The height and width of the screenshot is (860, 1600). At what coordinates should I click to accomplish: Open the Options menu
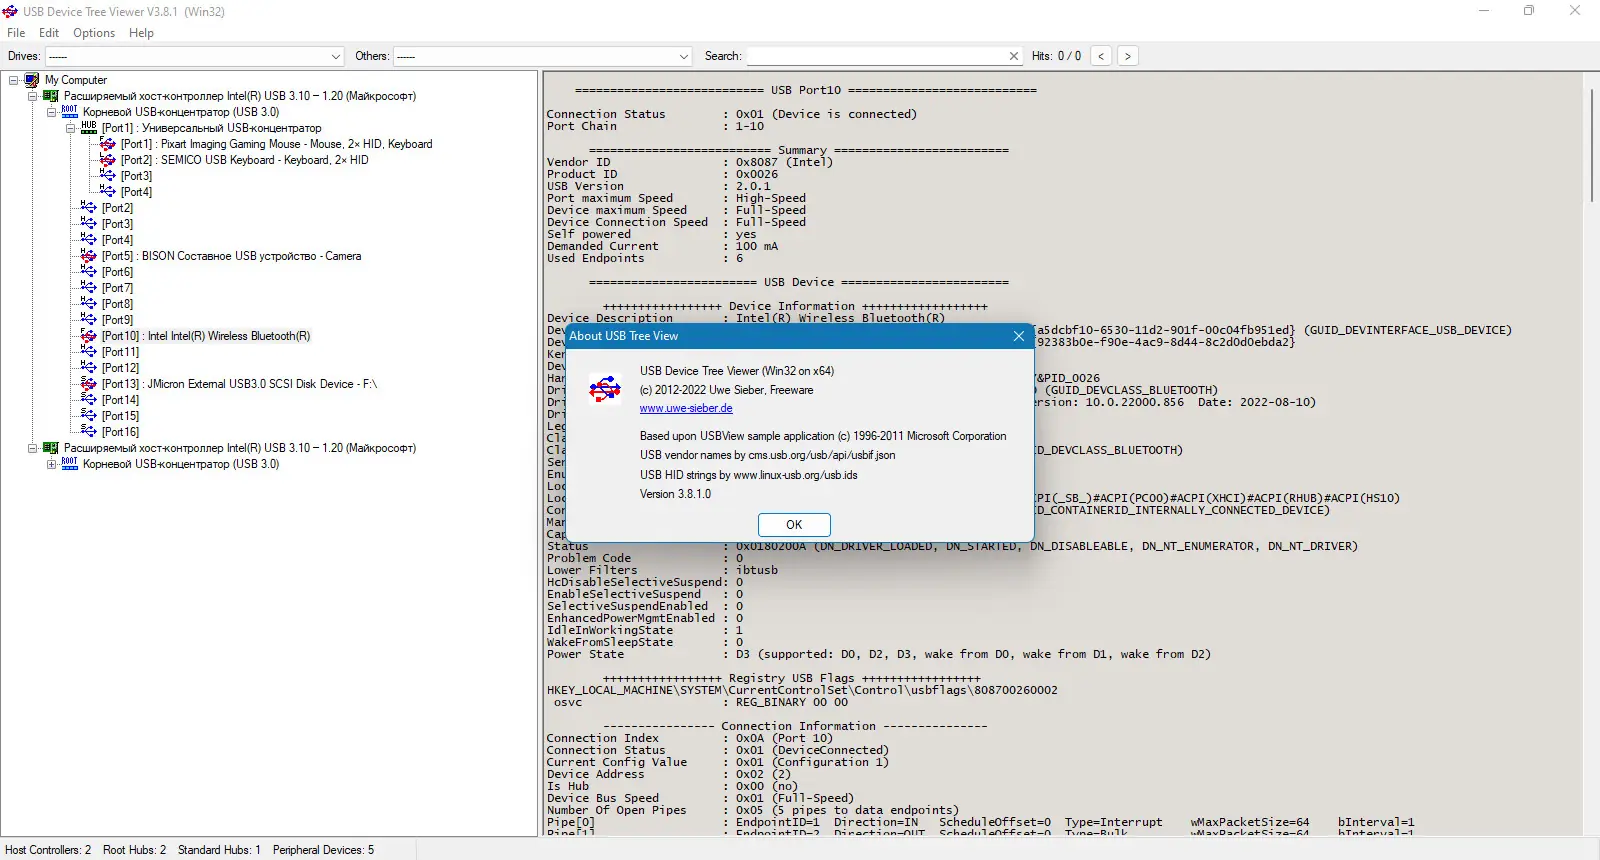(94, 33)
